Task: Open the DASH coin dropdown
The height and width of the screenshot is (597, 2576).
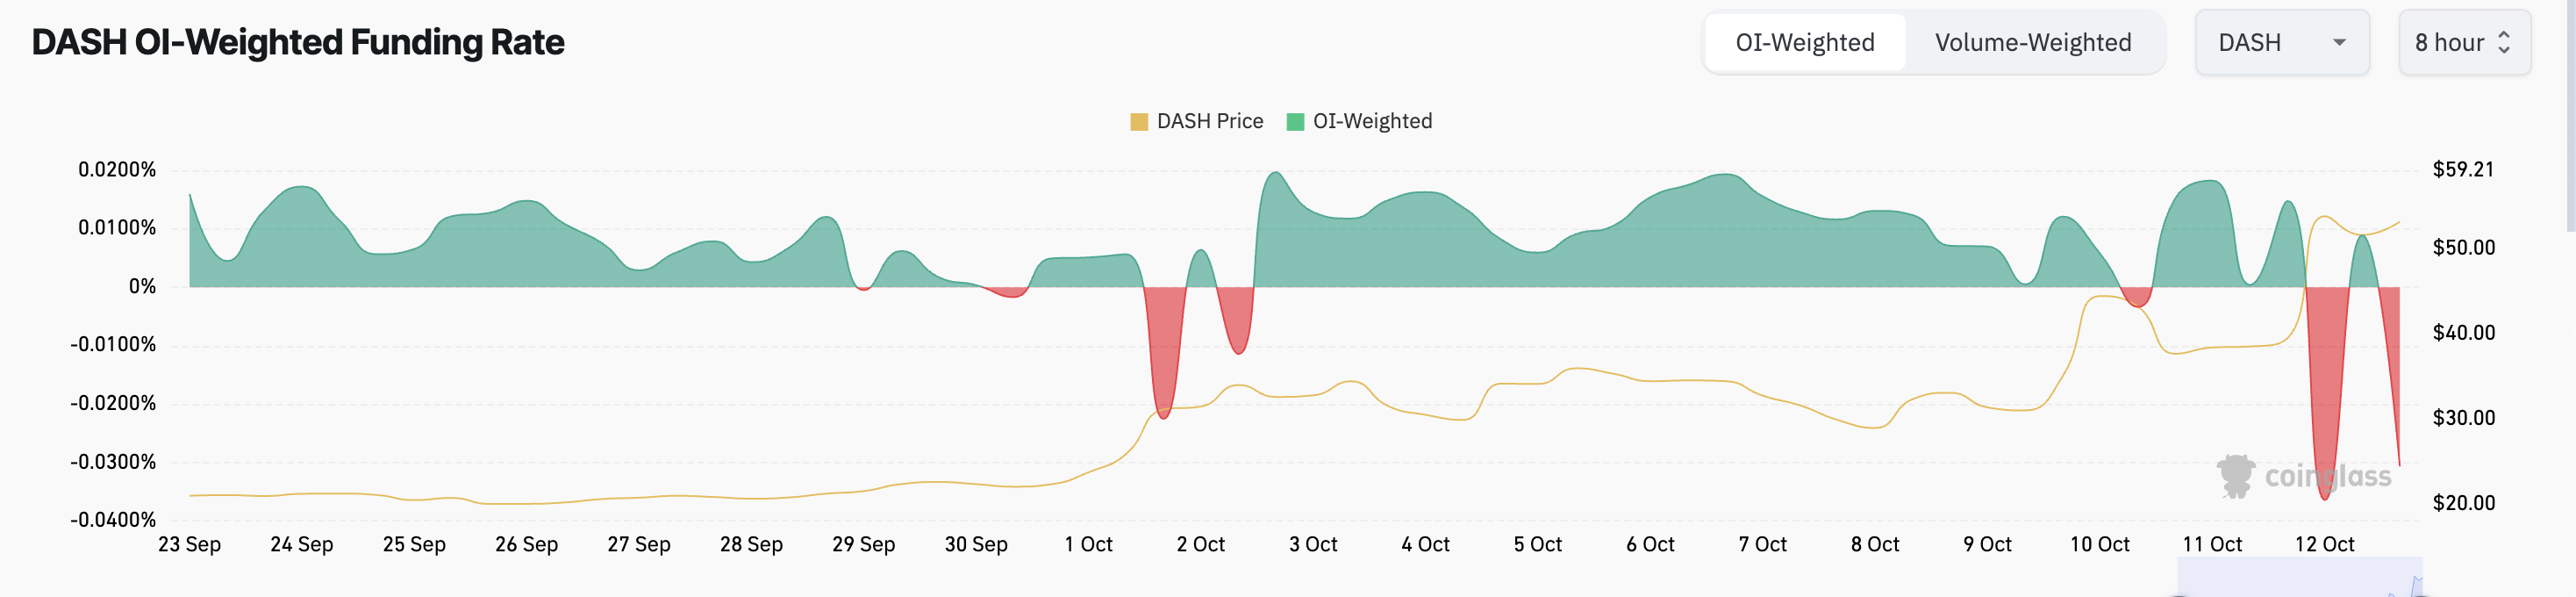Action: coord(2282,42)
